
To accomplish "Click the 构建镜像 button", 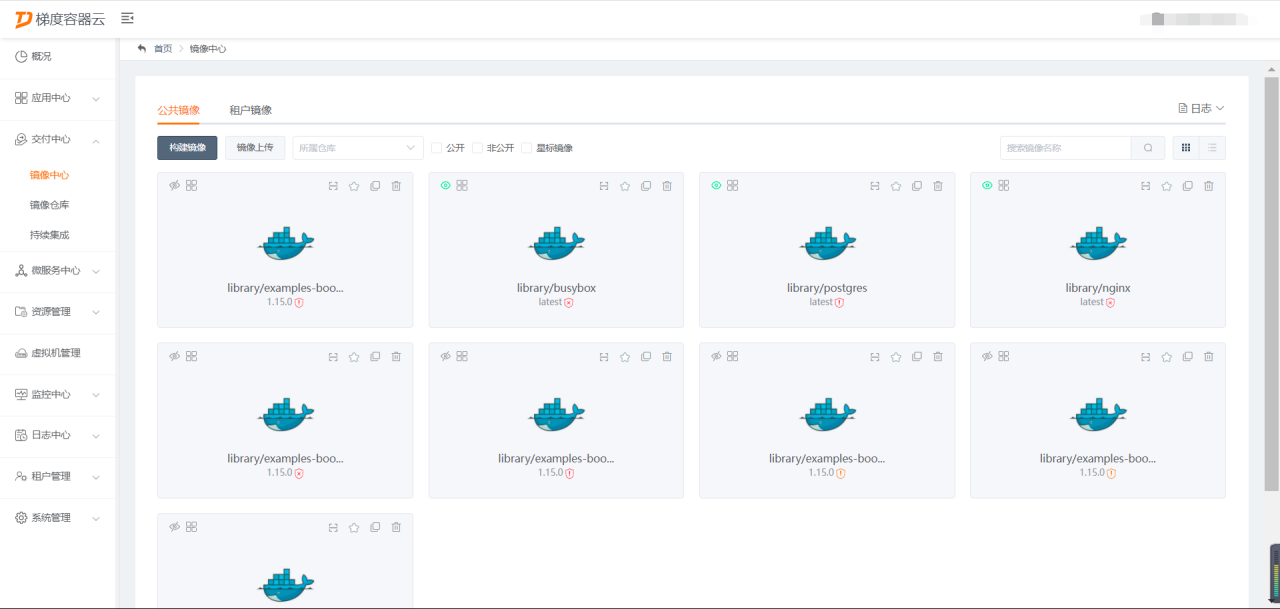I will [x=187, y=148].
